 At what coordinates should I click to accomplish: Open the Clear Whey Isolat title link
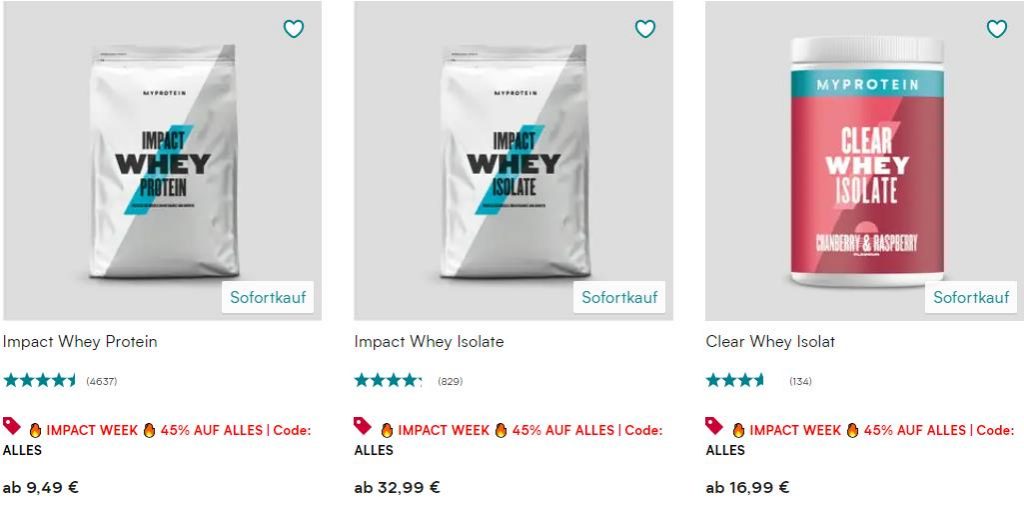click(770, 341)
